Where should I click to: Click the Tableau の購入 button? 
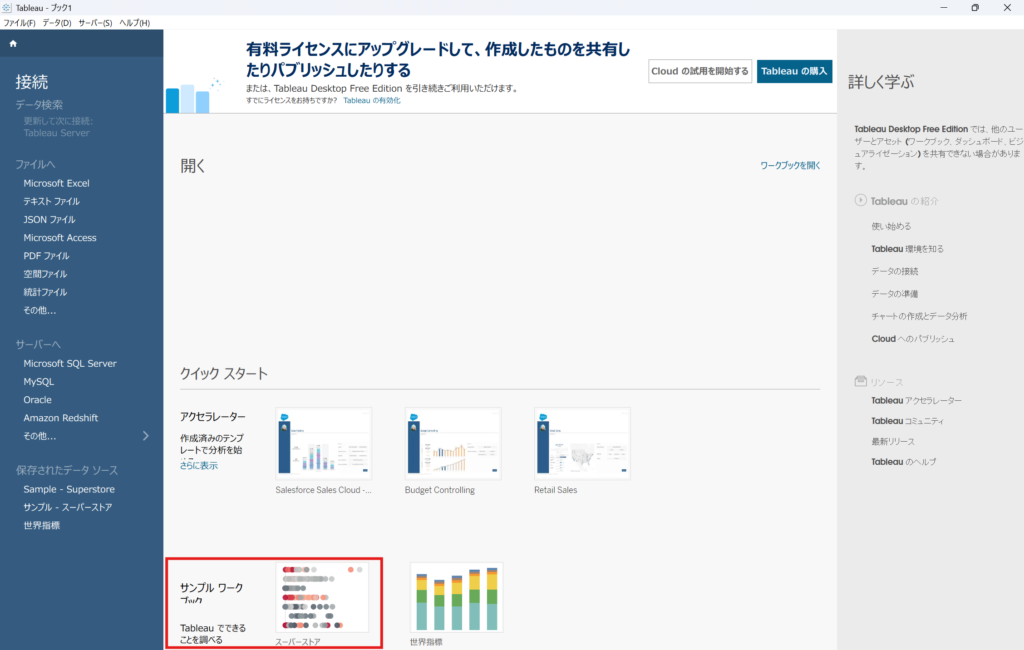(x=794, y=71)
